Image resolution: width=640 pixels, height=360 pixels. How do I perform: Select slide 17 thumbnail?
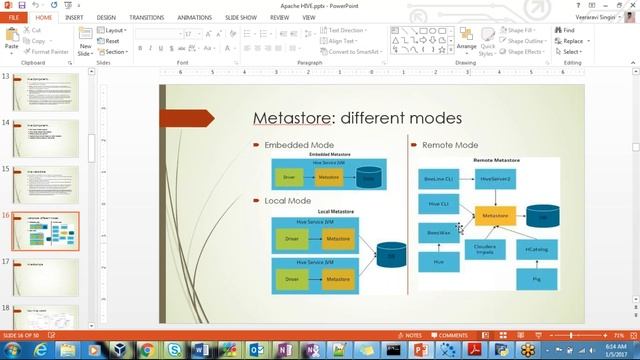[x=45, y=277]
